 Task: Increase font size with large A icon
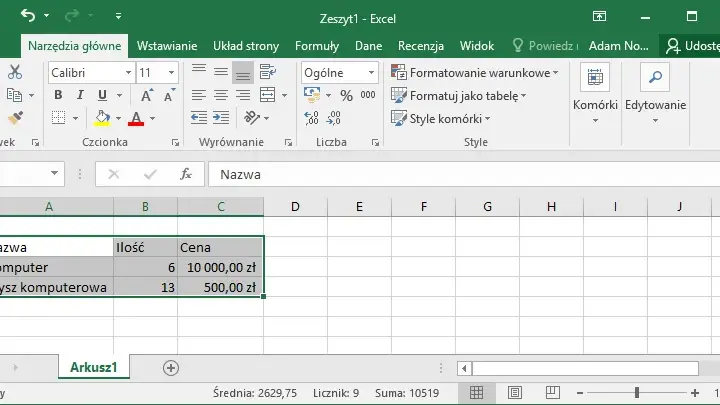click(146, 95)
